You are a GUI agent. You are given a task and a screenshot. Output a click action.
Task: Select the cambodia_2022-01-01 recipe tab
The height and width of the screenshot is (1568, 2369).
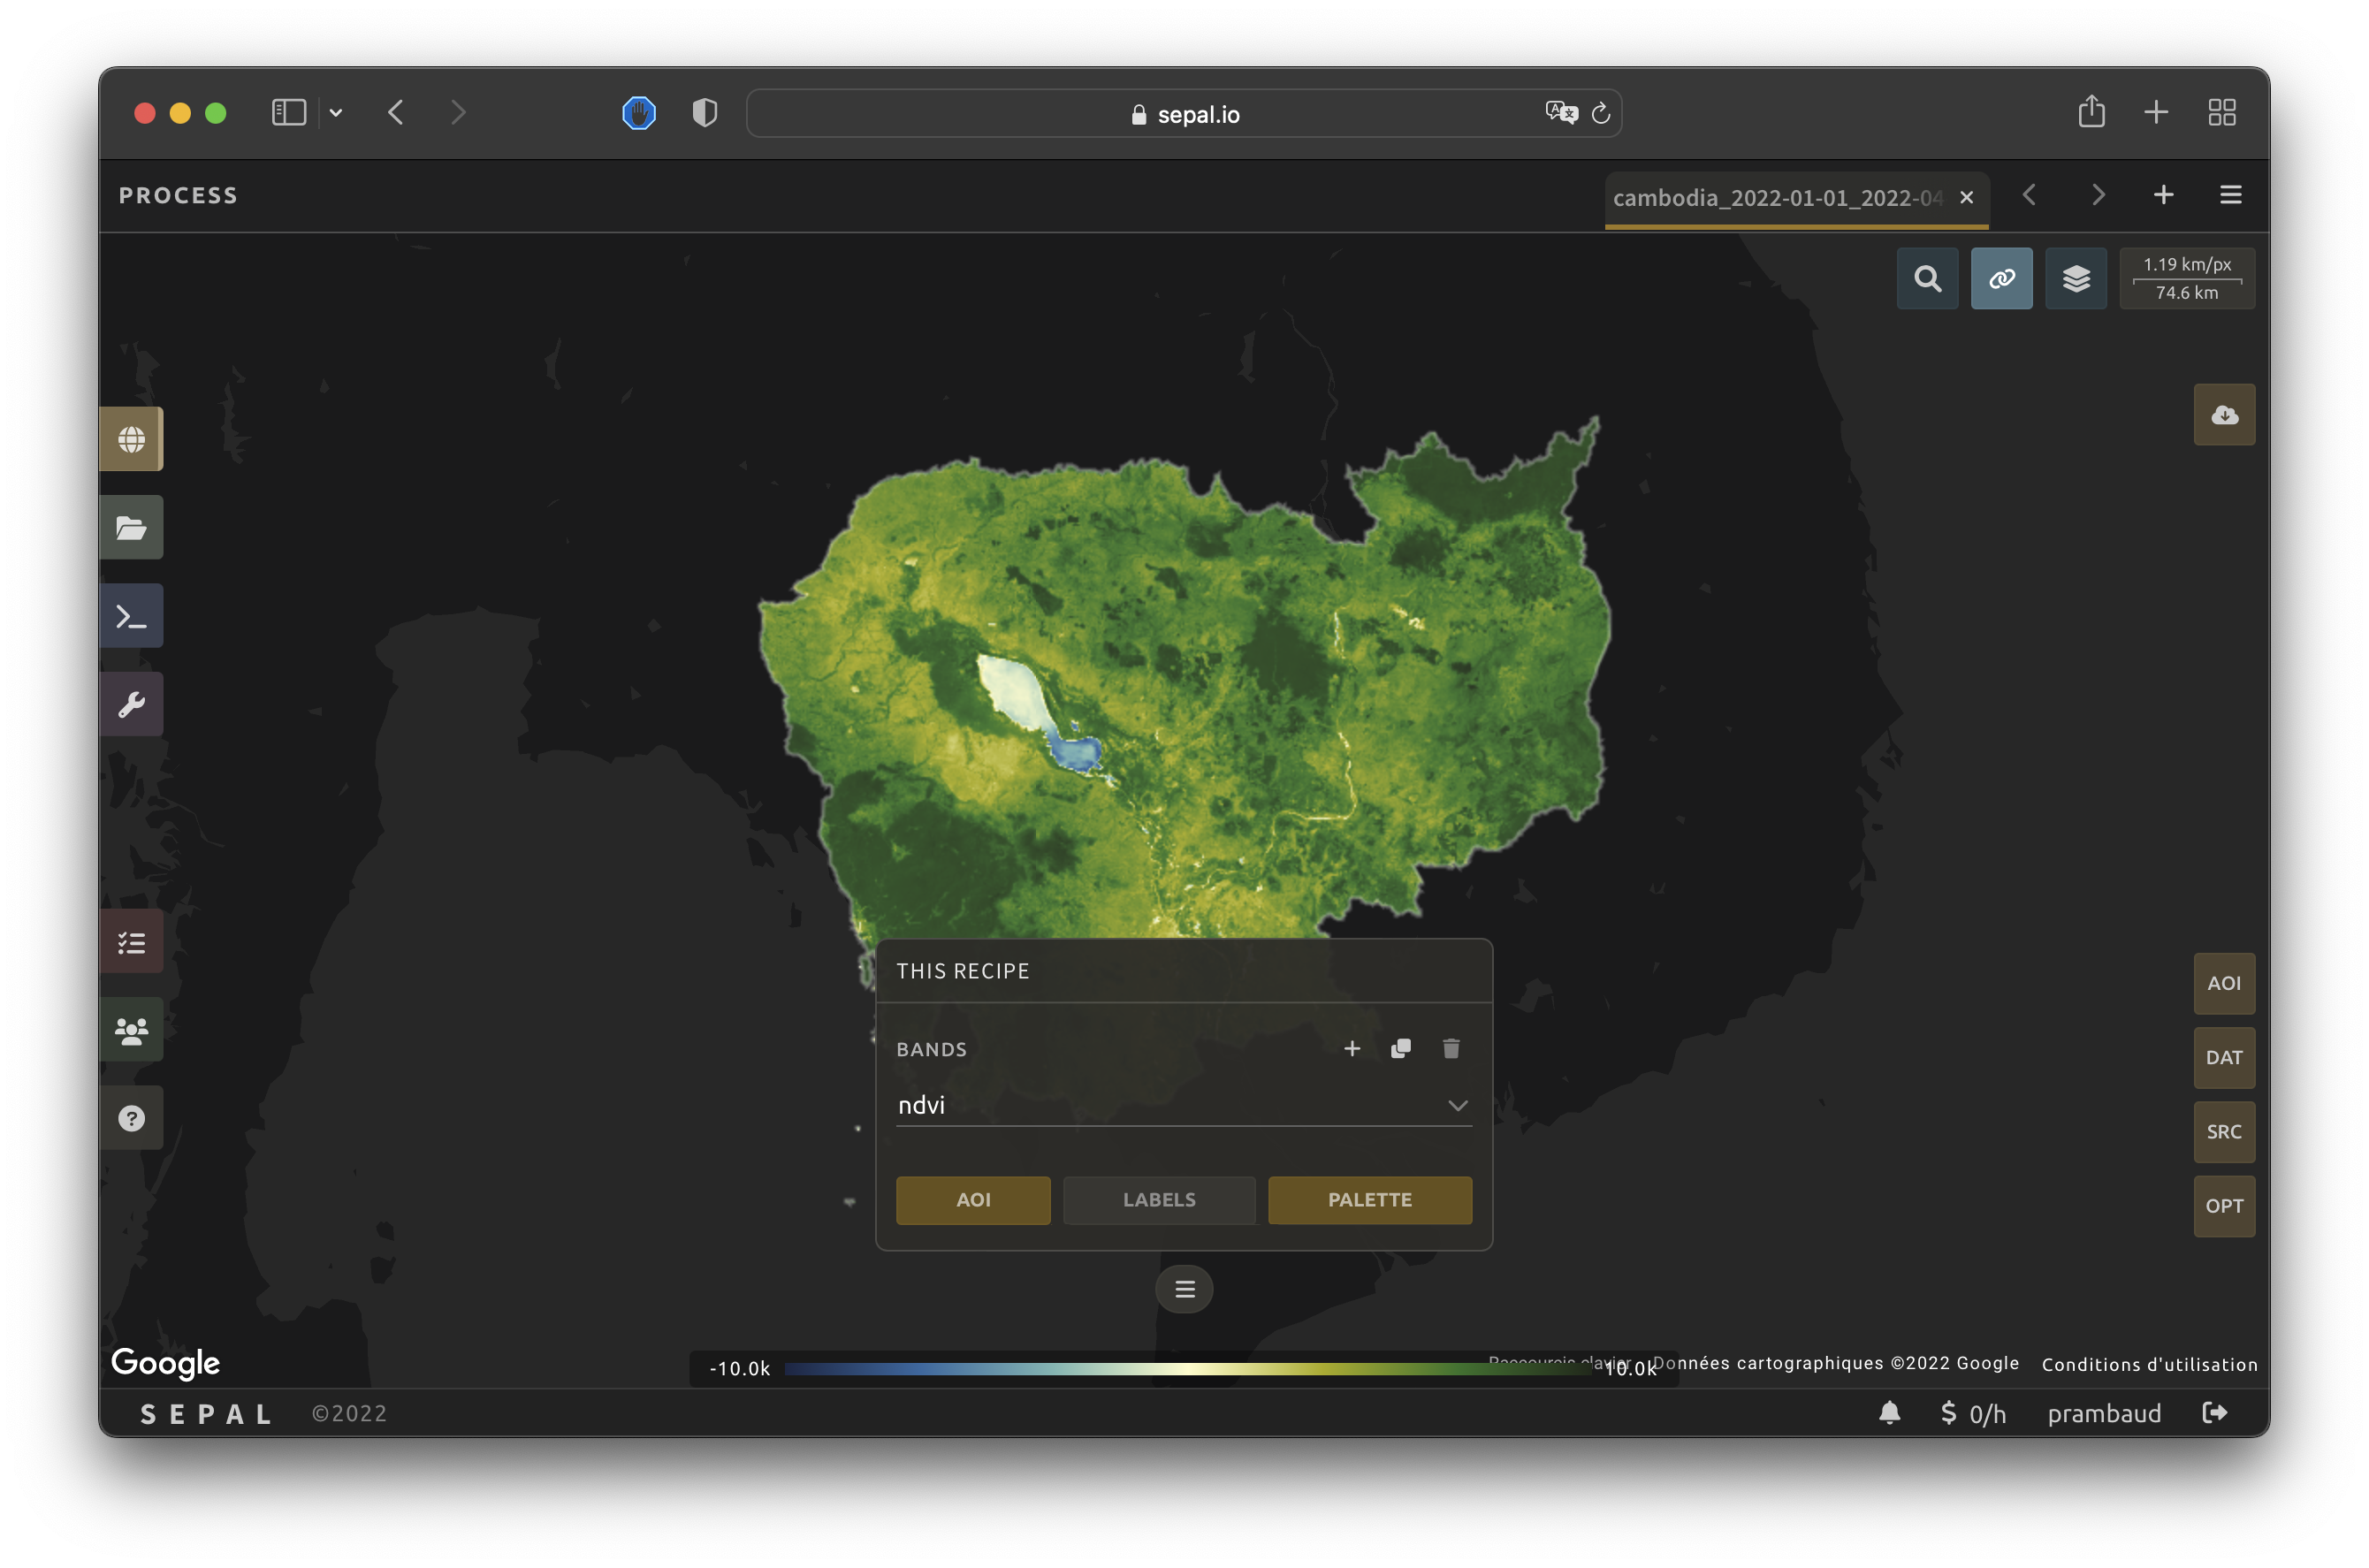[1776, 198]
